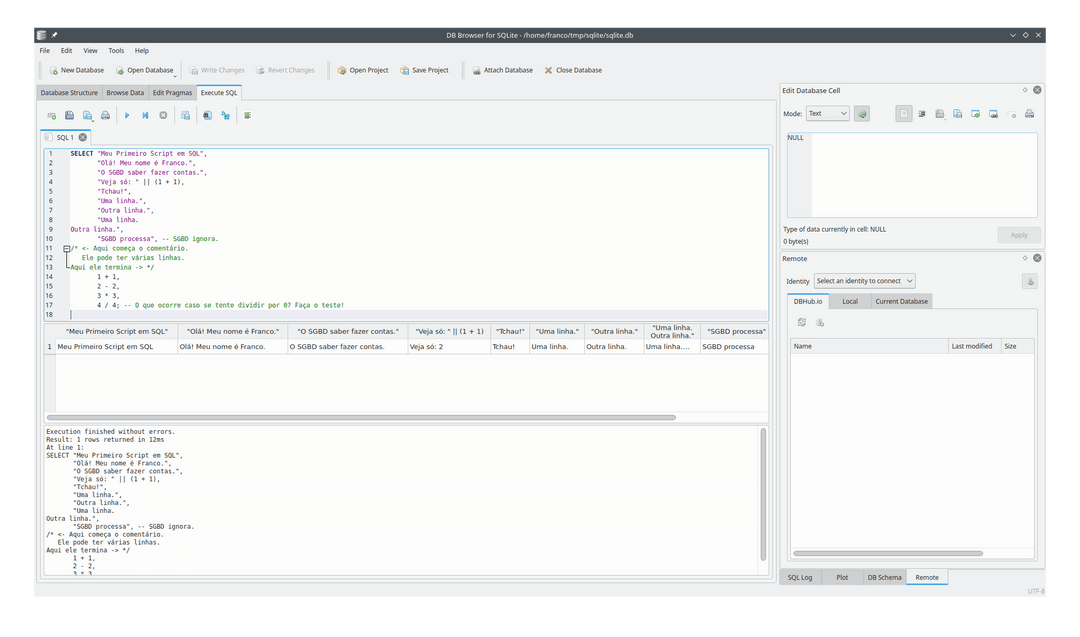Select the DB Schema tab
Screen dimensions: 1080x637
tap(884, 577)
